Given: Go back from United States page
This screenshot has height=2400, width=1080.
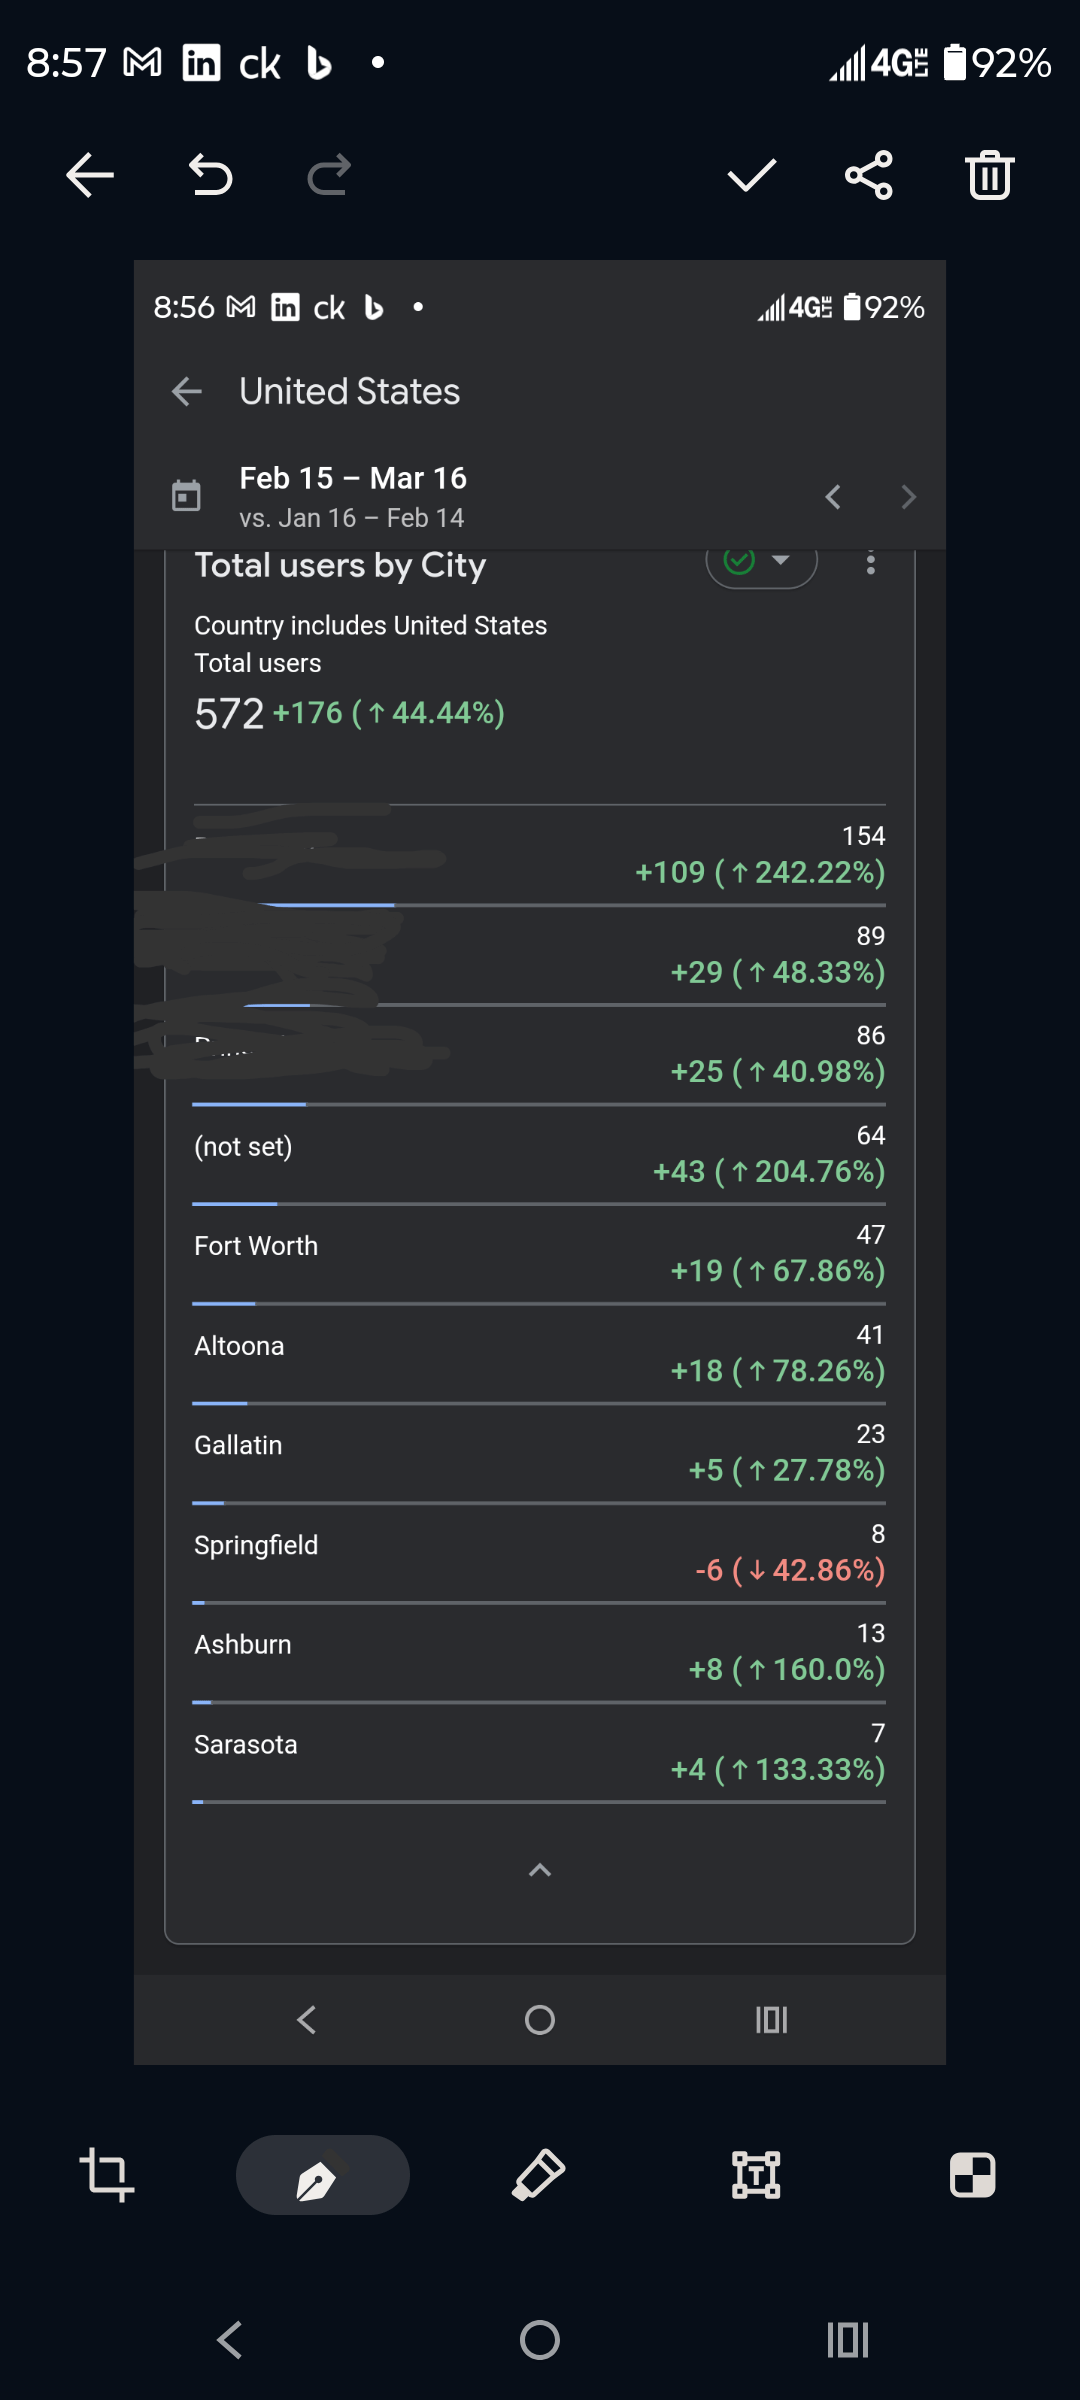Looking at the screenshot, I should pos(187,392).
